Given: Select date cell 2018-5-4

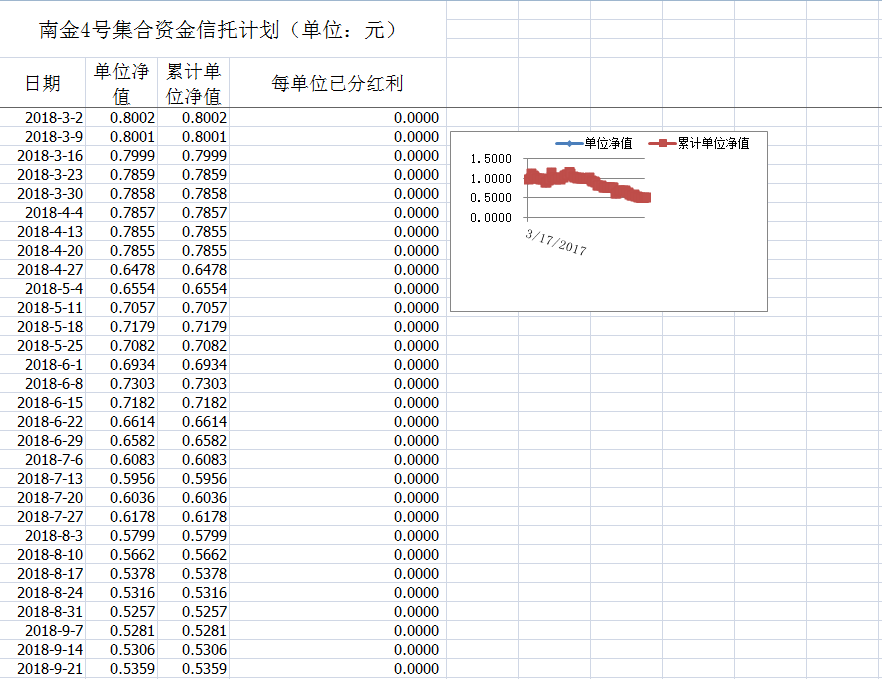Looking at the screenshot, I should click(x=43, y=289).
